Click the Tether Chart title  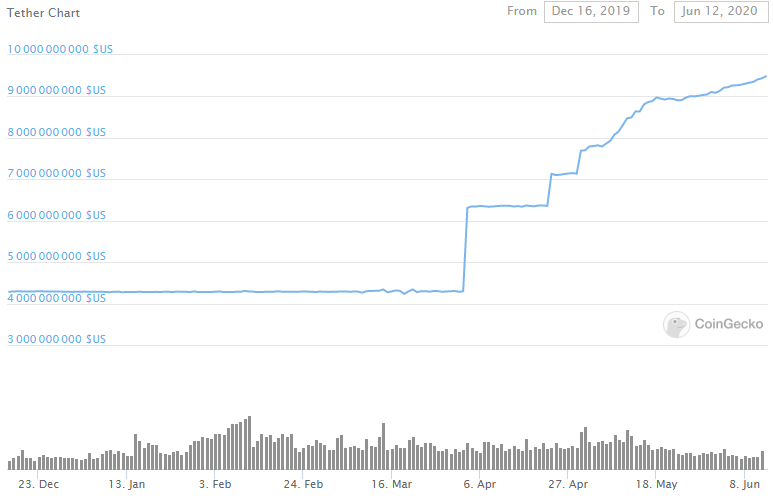(43, 13)
